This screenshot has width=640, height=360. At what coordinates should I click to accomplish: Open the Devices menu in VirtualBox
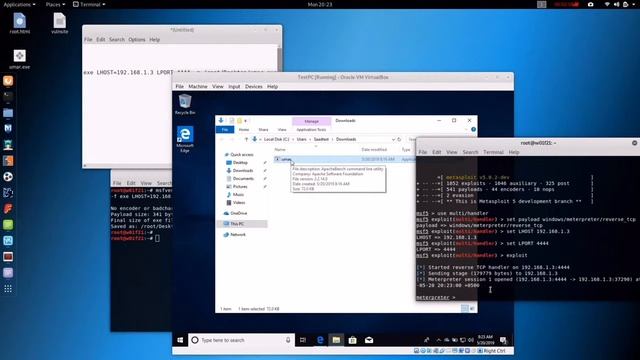coord(253,87)
